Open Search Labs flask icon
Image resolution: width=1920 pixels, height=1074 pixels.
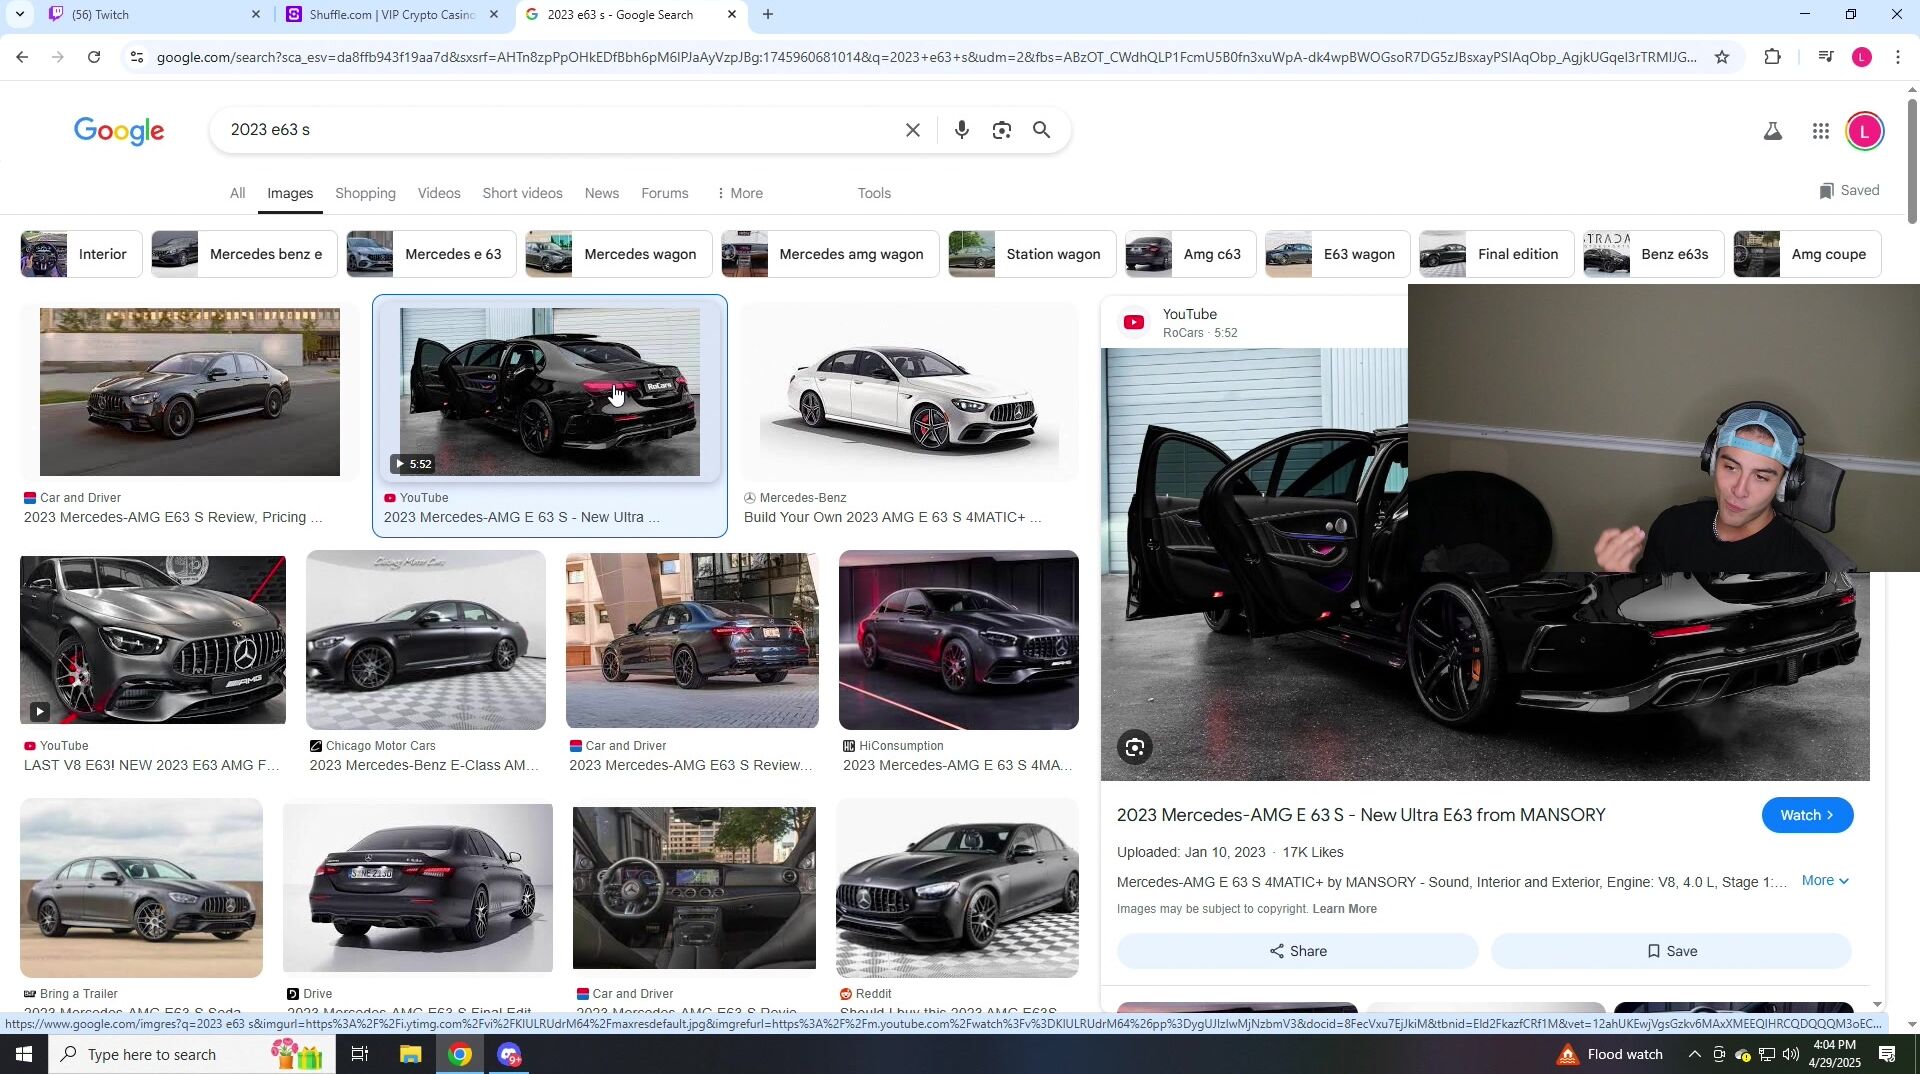(x=1772, y=131)
